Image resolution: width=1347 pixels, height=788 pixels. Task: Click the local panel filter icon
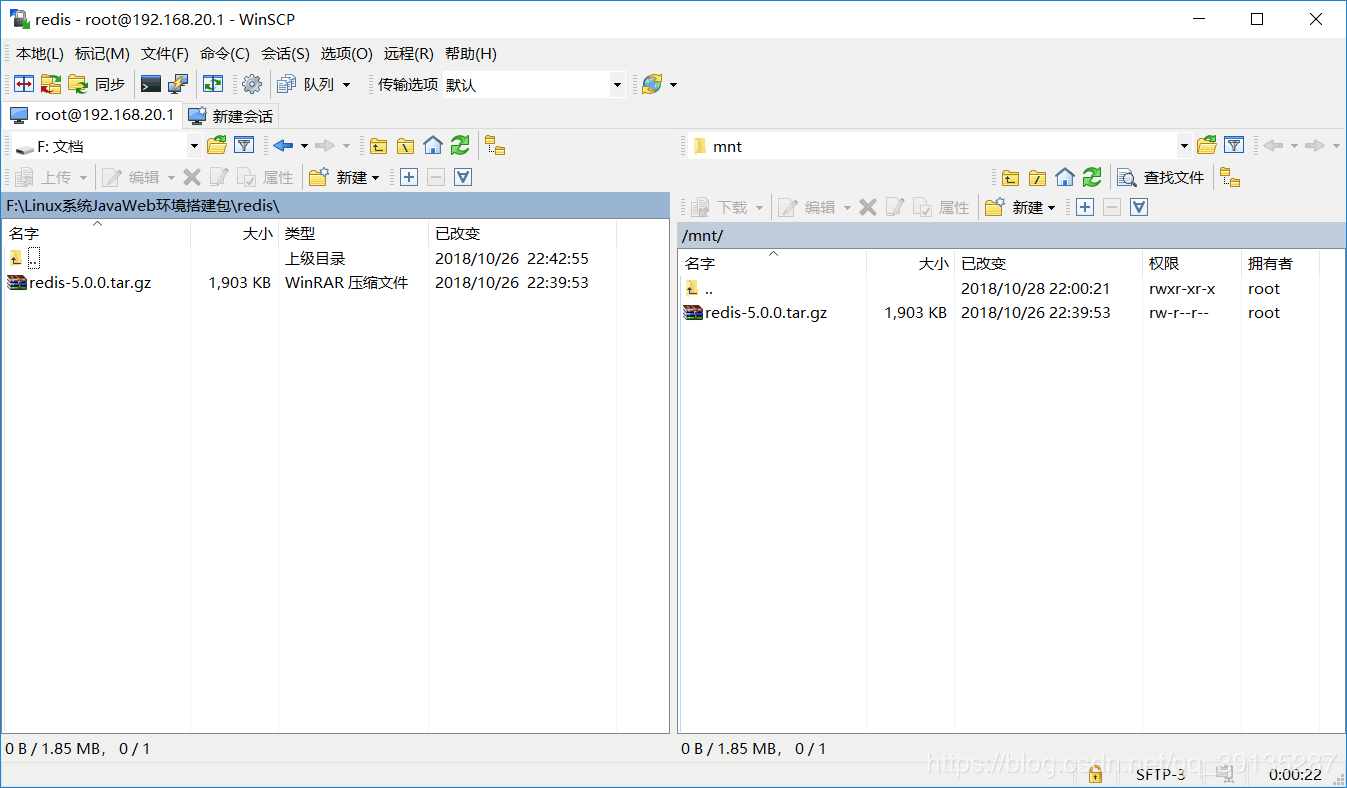243,146
